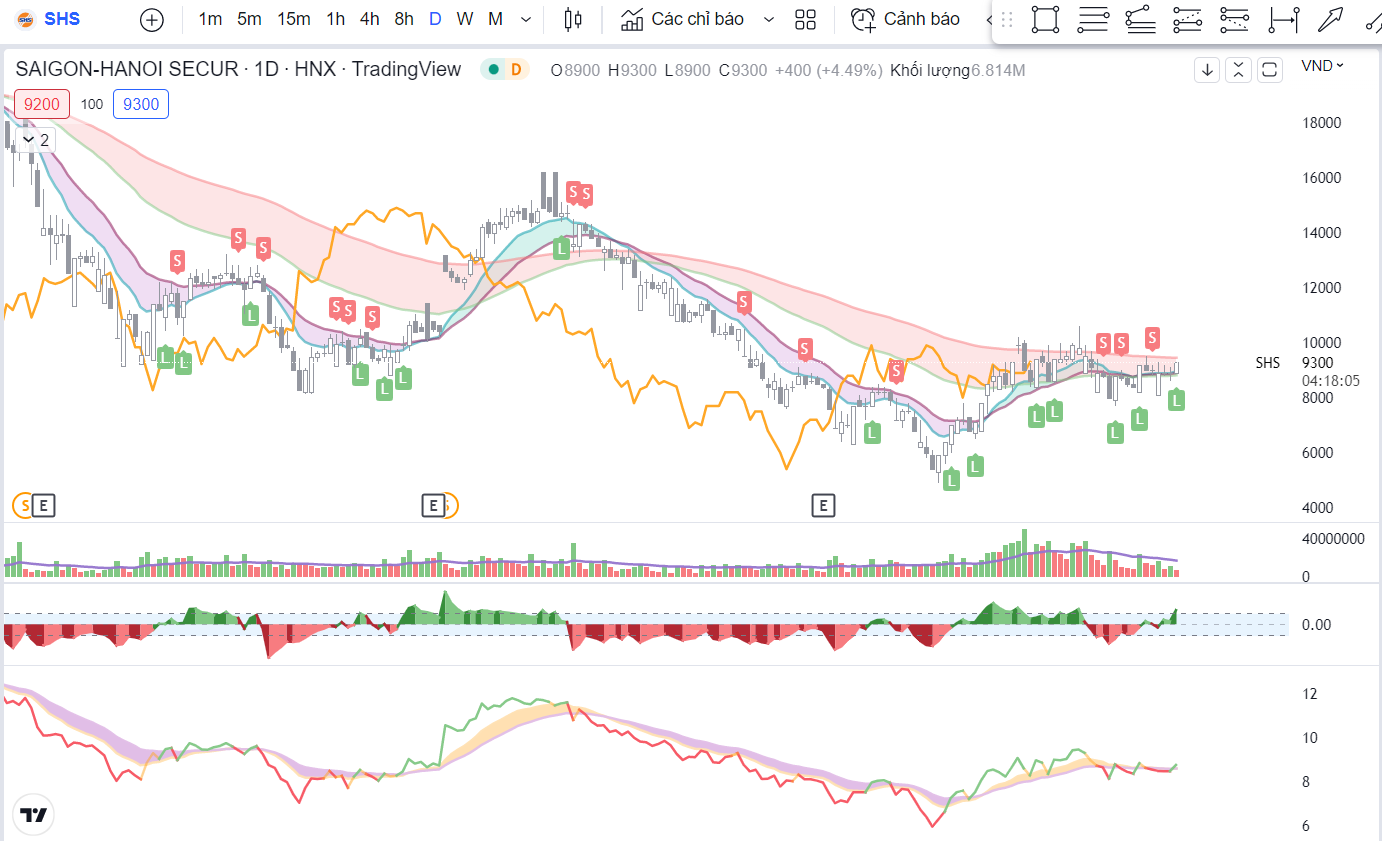Expand the indicator legend arrow labeled 2
1382x841 pixels.
36,140
